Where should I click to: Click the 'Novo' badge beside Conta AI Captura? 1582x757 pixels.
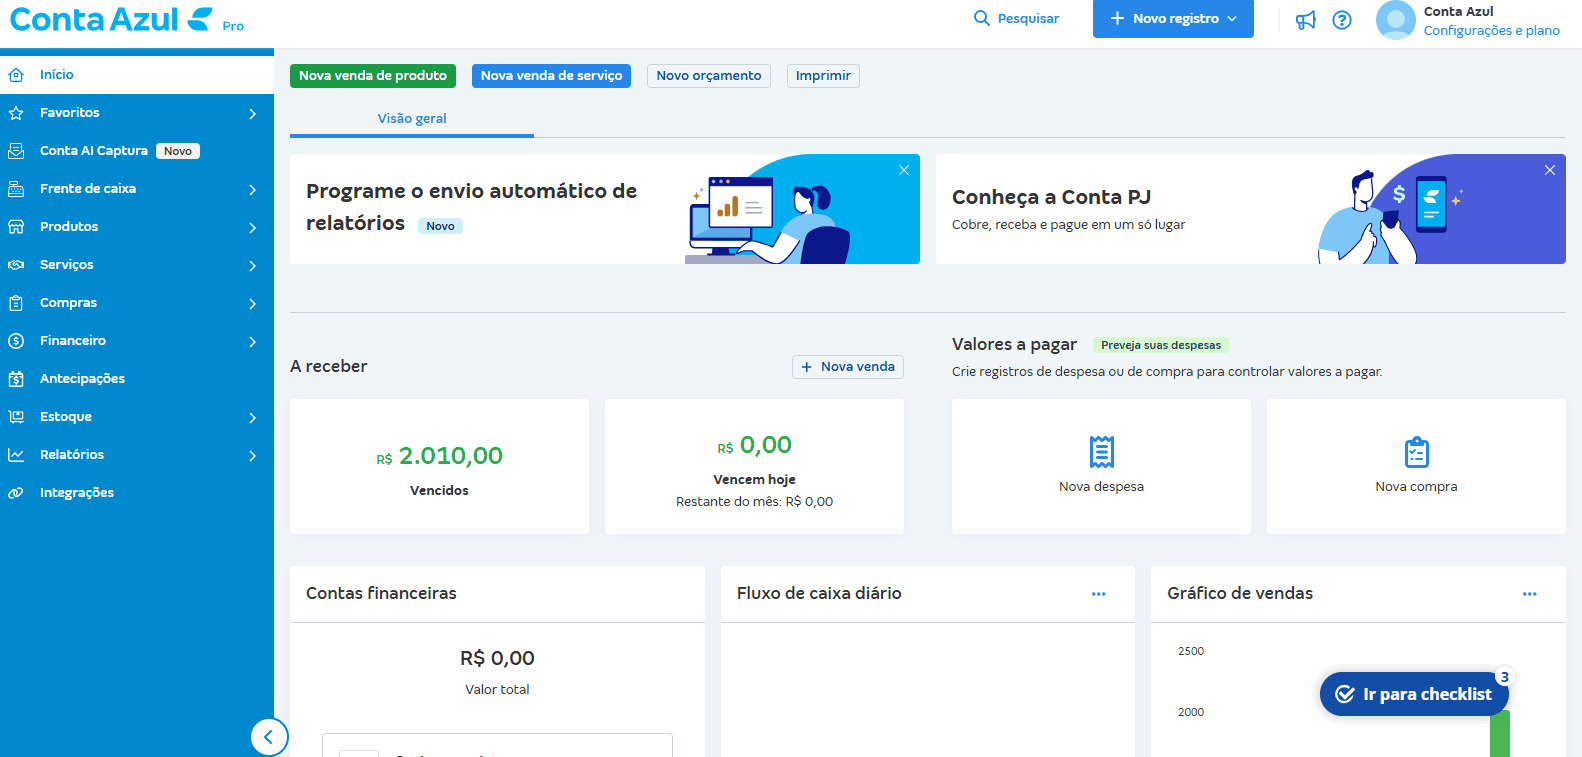pos(178,151)
